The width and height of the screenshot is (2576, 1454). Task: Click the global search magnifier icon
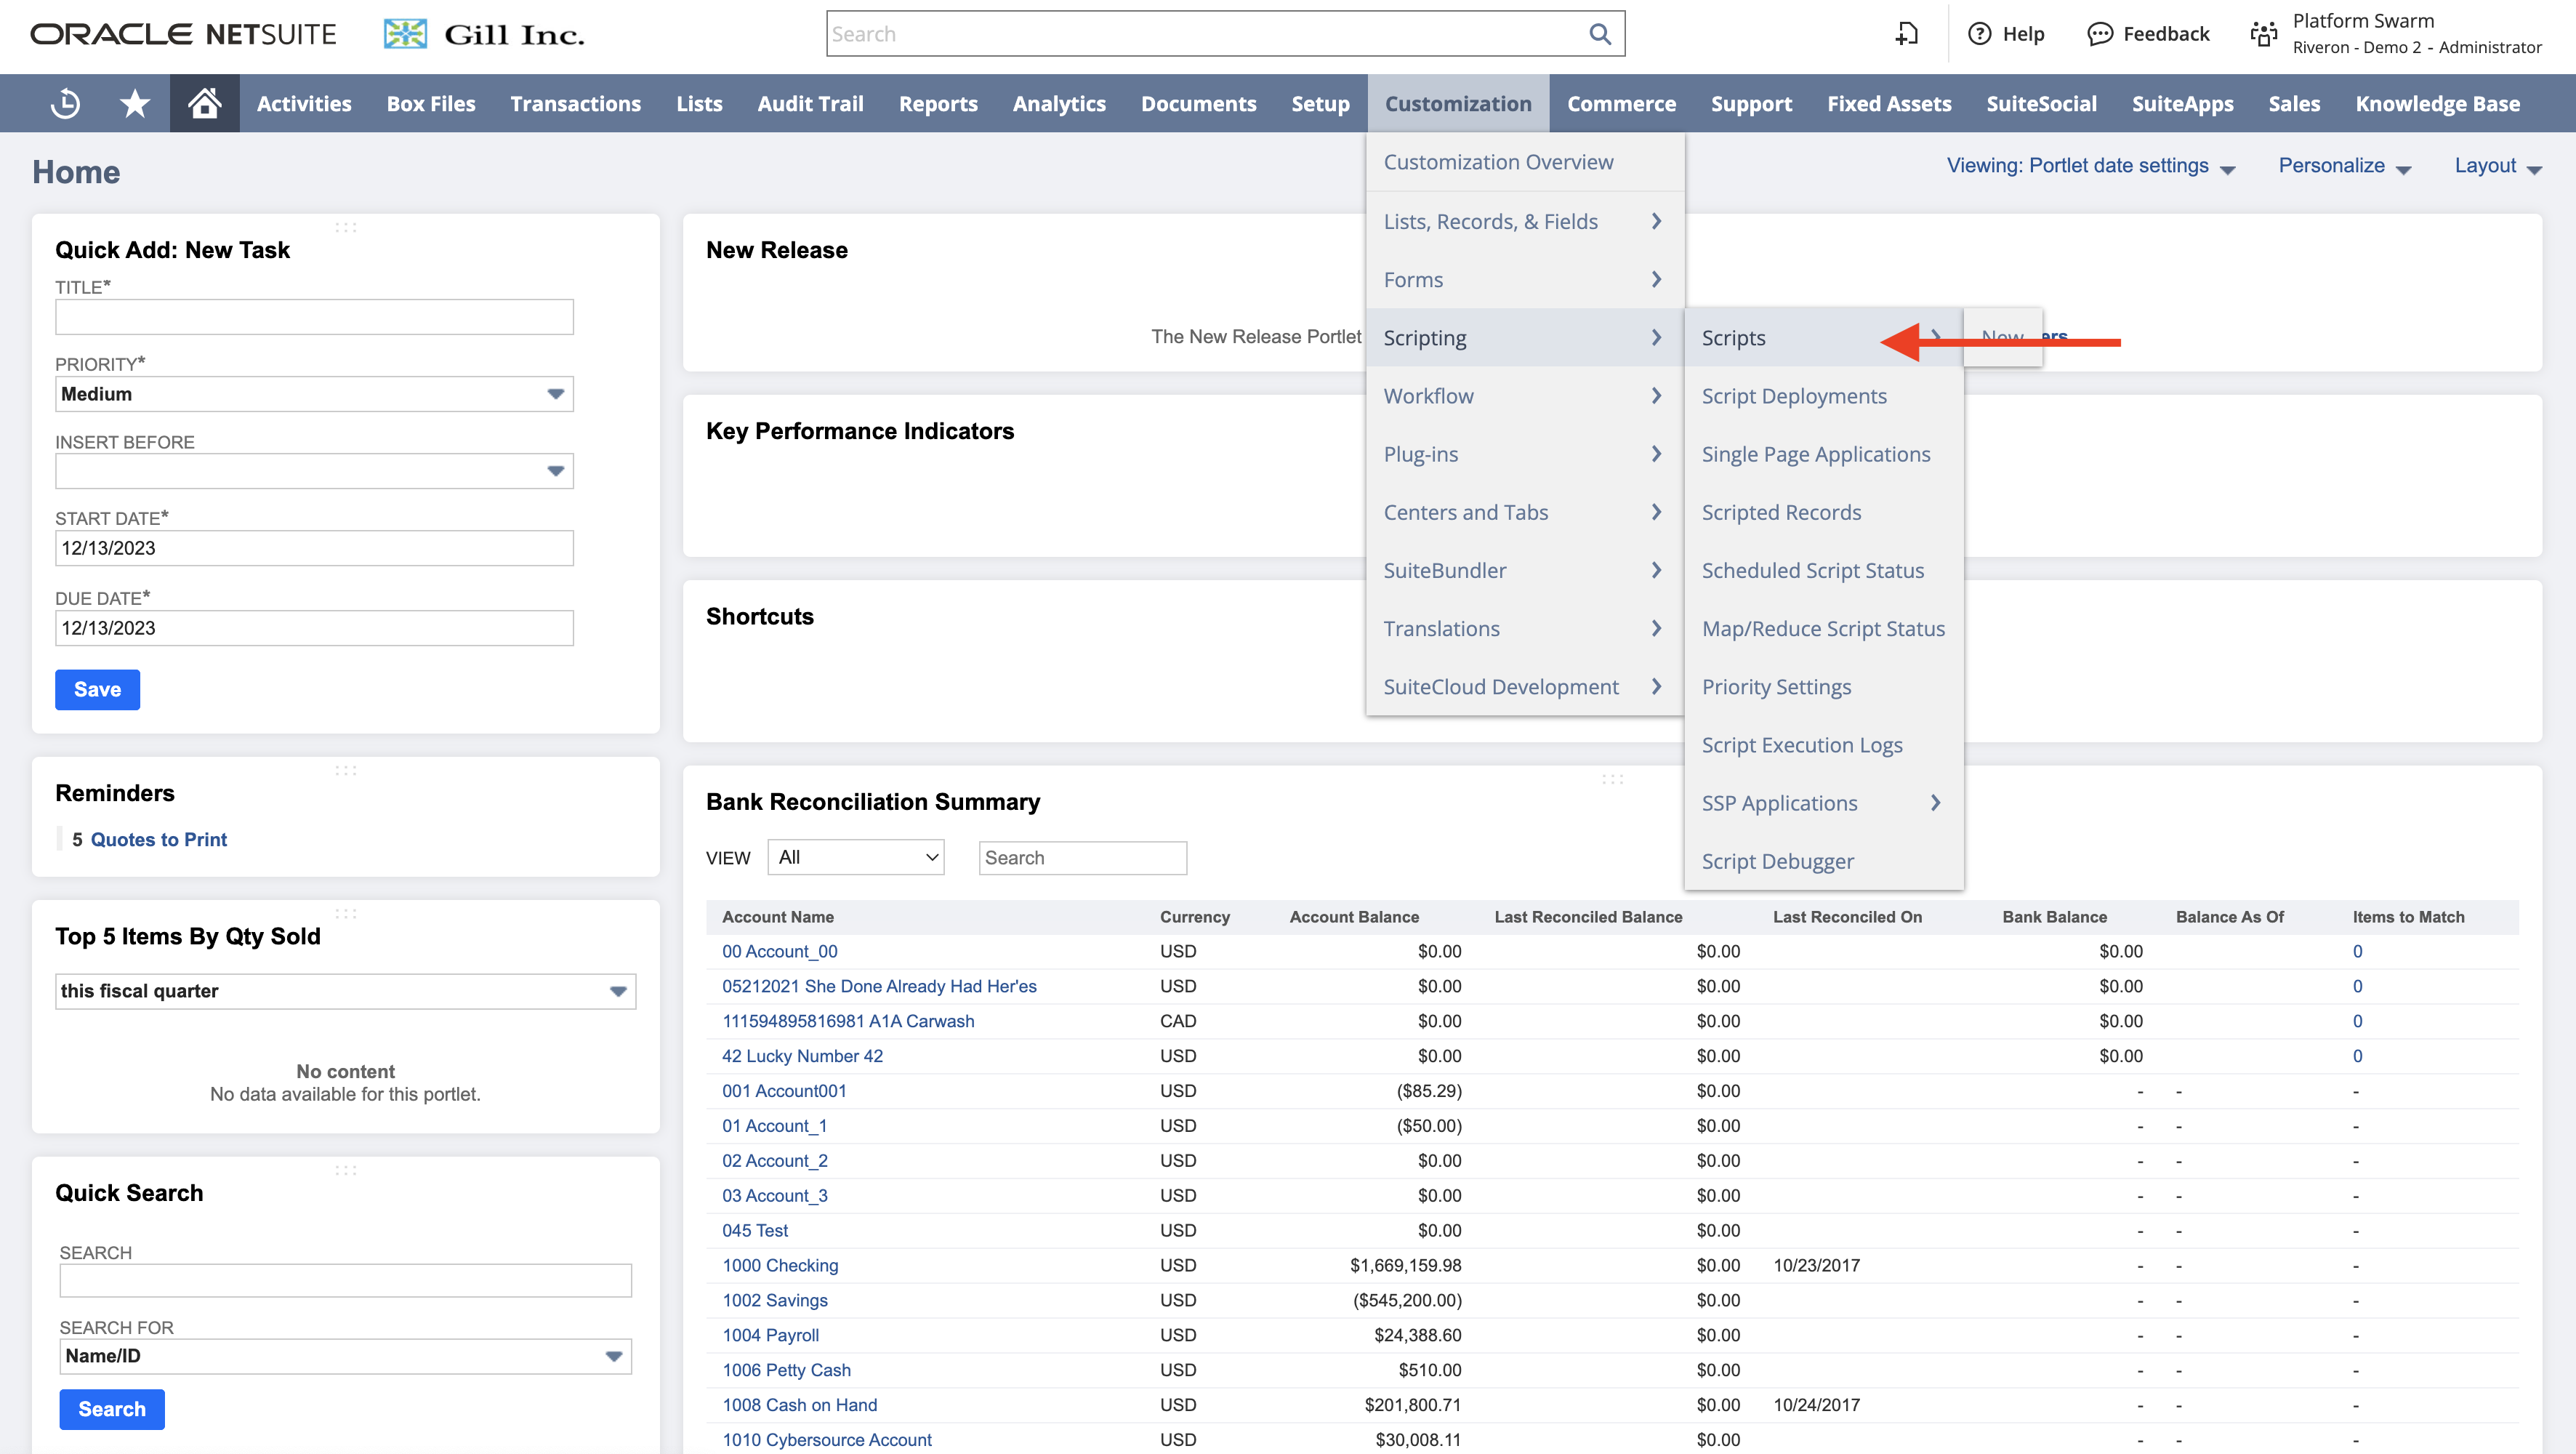tap(1600, 34)
